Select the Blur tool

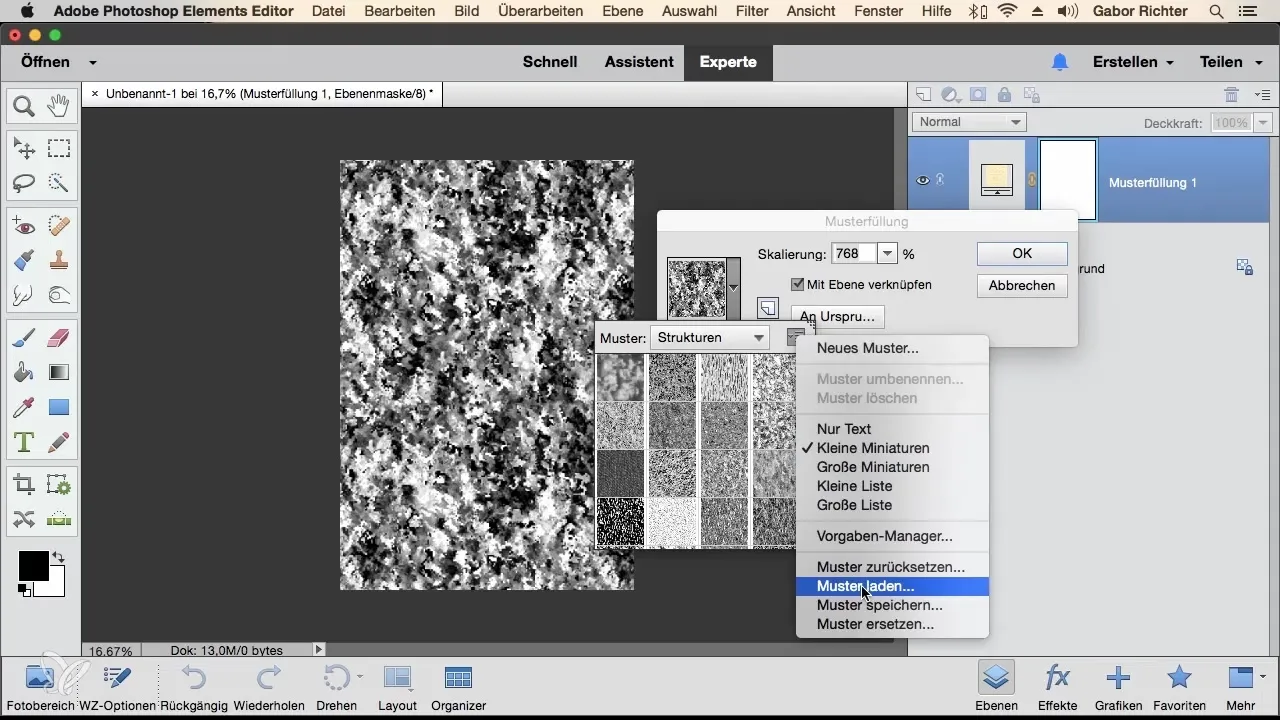click(x=24, y=295)
